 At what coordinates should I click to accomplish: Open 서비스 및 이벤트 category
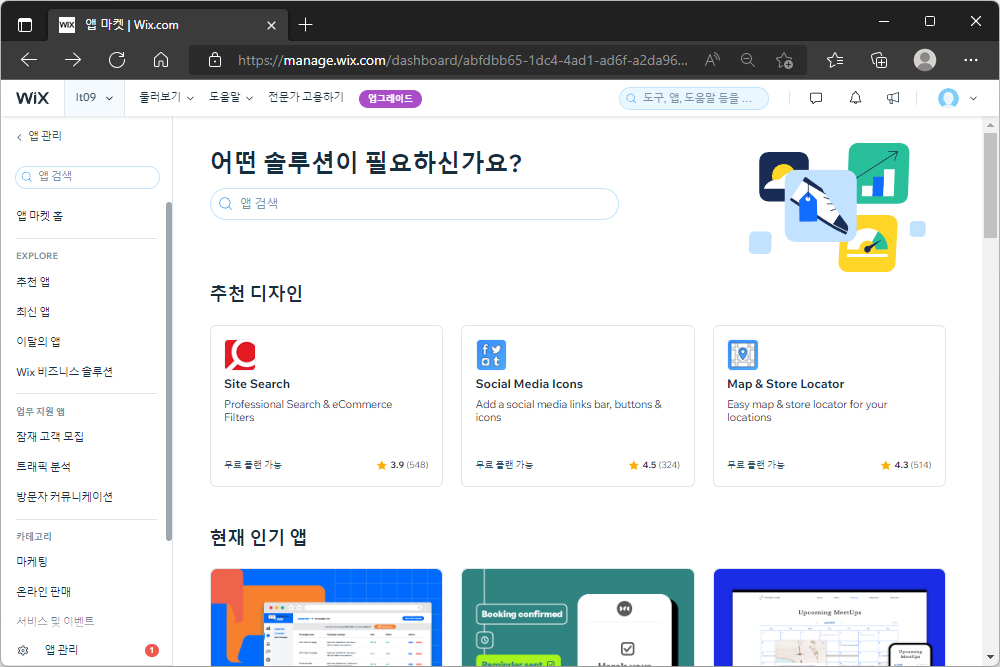pyautogui.click(x=55, y=621)
